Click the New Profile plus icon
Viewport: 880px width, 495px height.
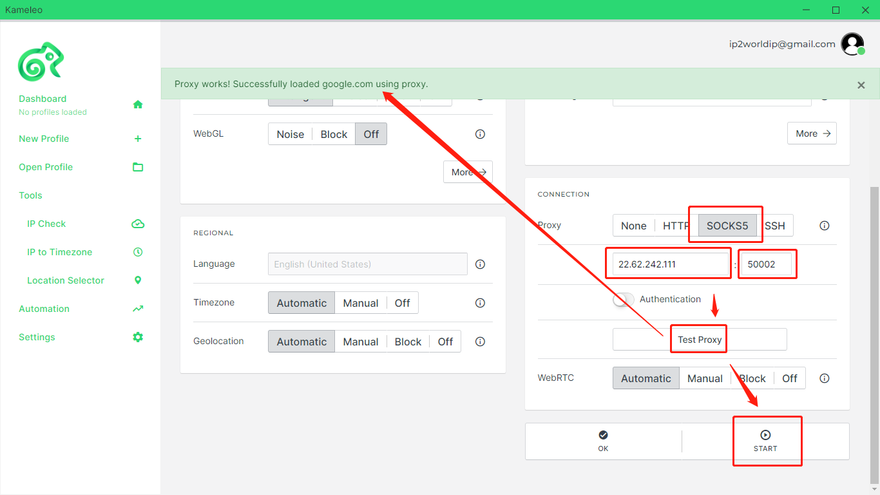pyautogui.click(x=138, y=139)
